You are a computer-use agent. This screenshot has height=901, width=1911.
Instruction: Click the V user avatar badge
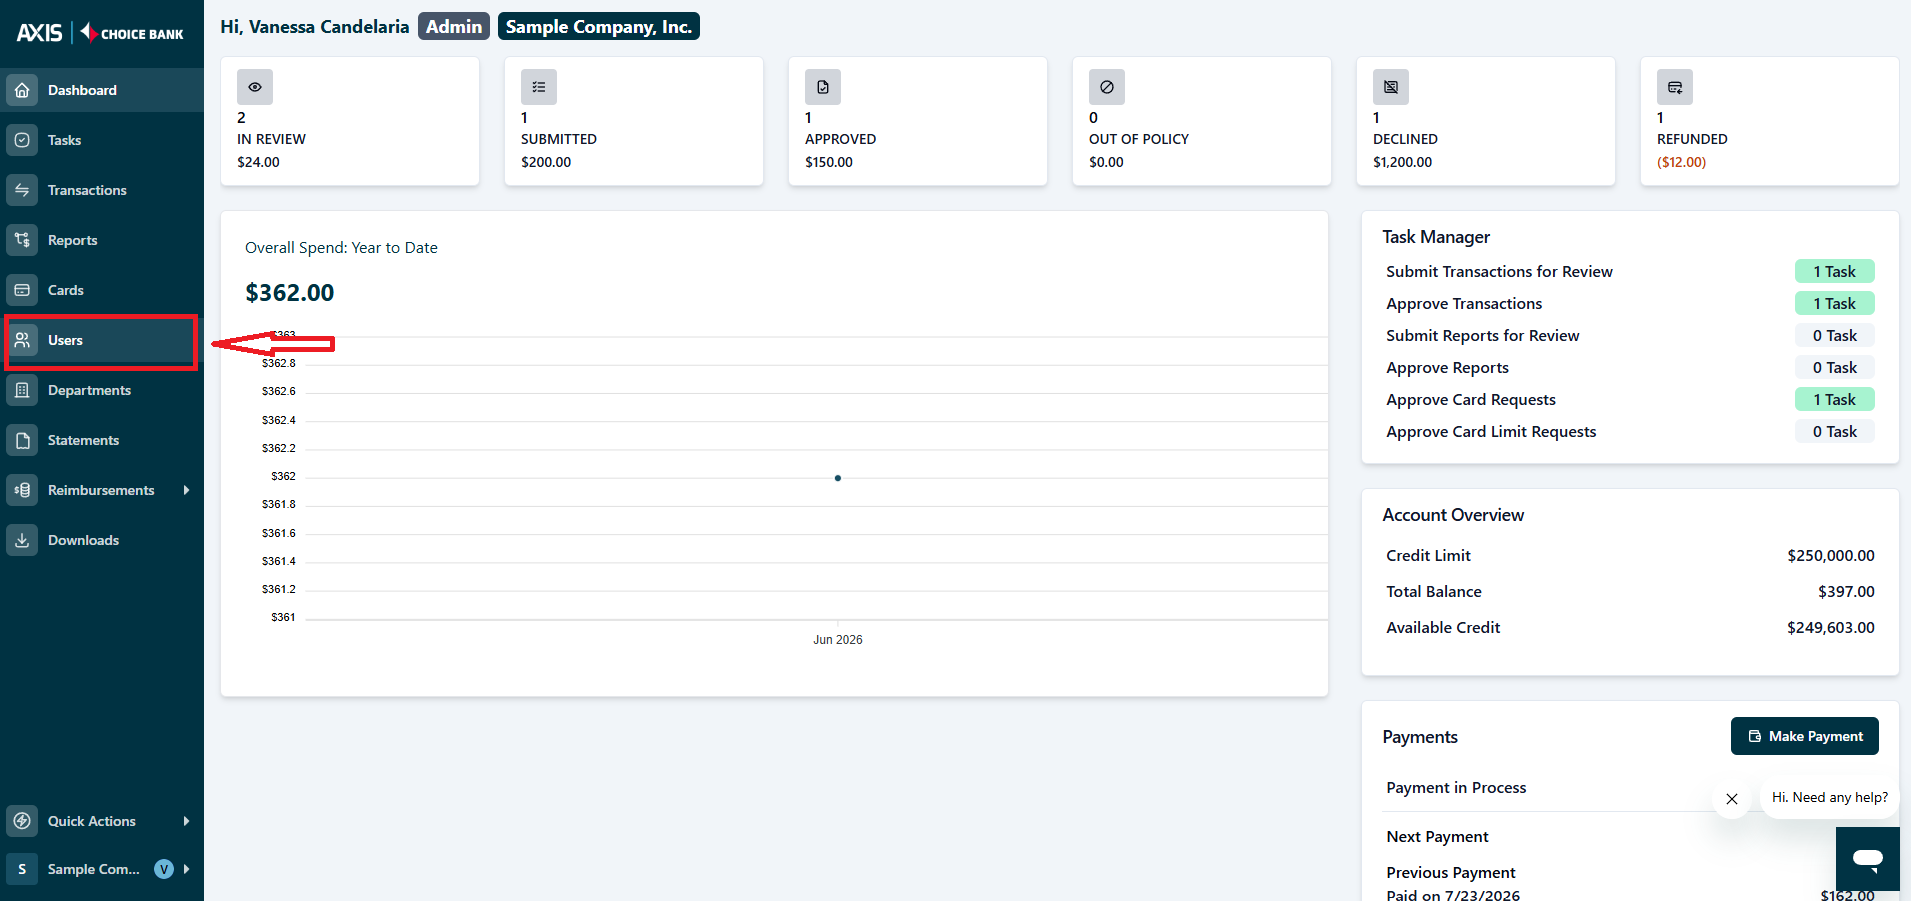[164, 869]
